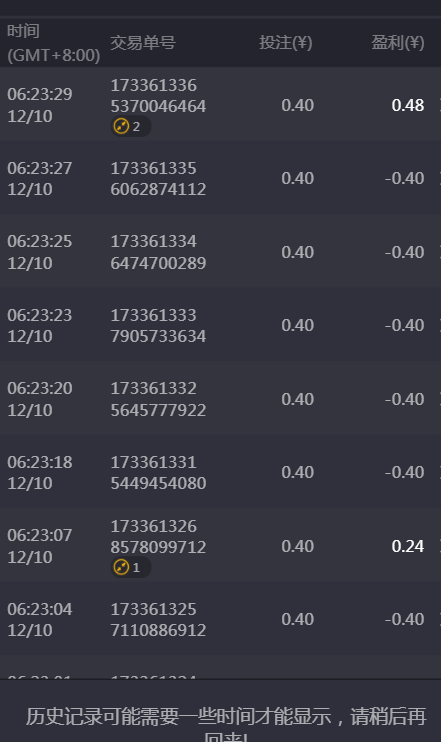The height and width of the screenshot is (742, 441).
Task: Click the 时间 (GMT+8:00) column header
Action: [x=53, y=43]
